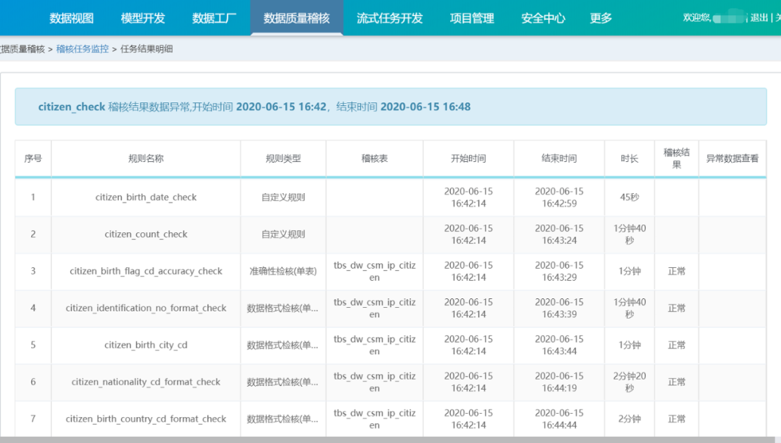Open the 数据视图 tab
781x443 pixels.
pyautogui.click(x=72, y=18)
